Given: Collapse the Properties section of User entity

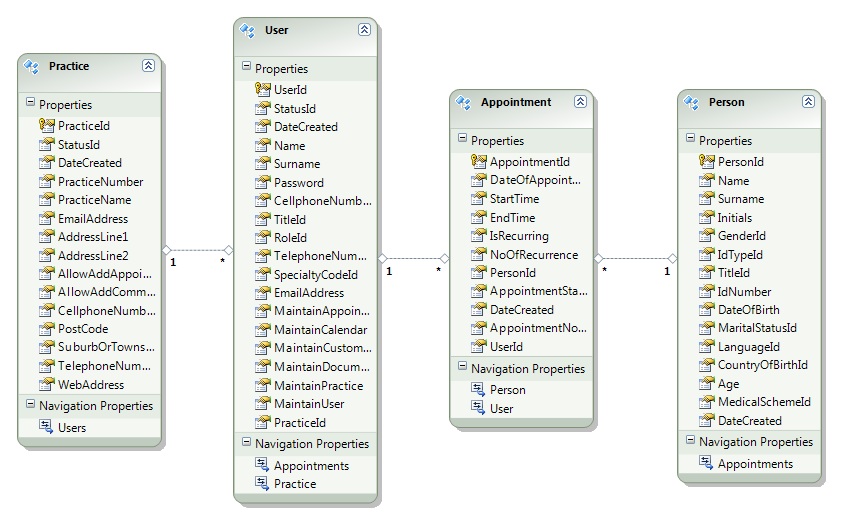Looking at the screenshot, I should [x=246, y=66].
